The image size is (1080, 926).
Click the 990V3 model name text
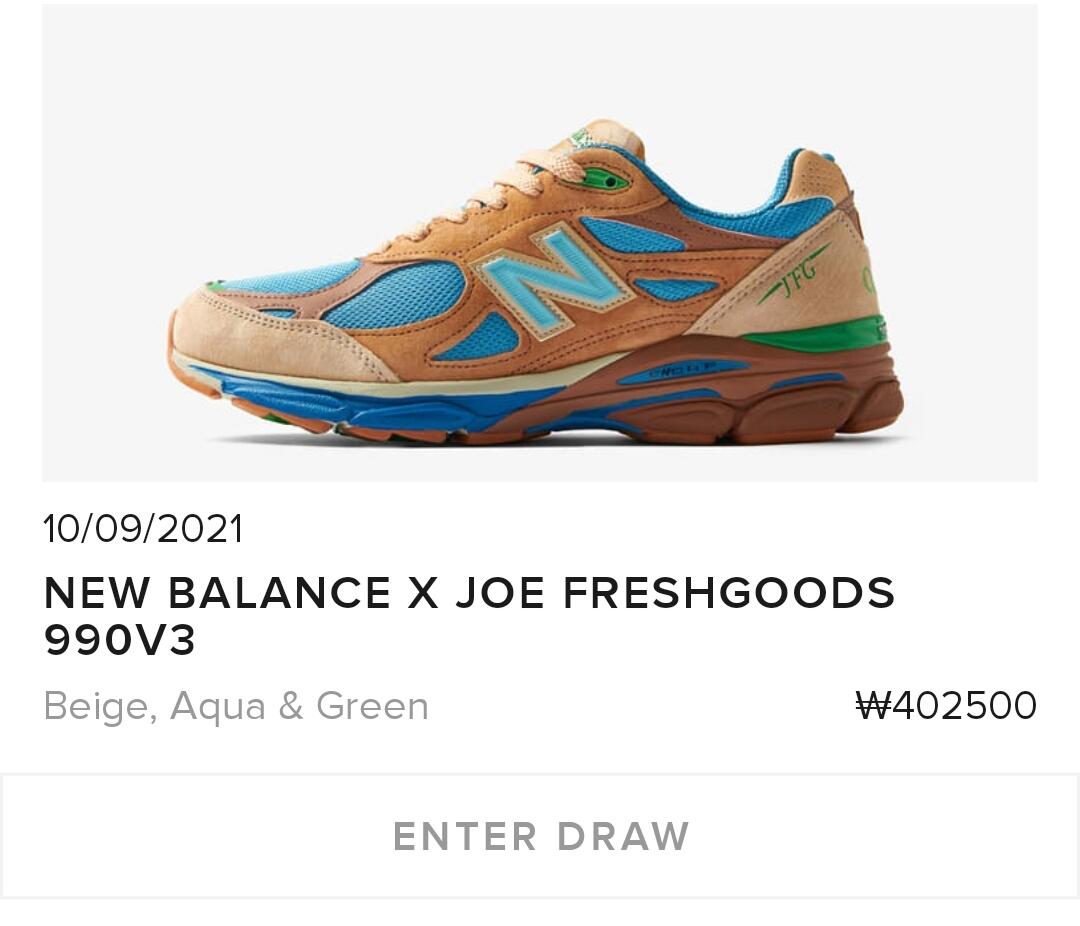[x=120, y=641]
